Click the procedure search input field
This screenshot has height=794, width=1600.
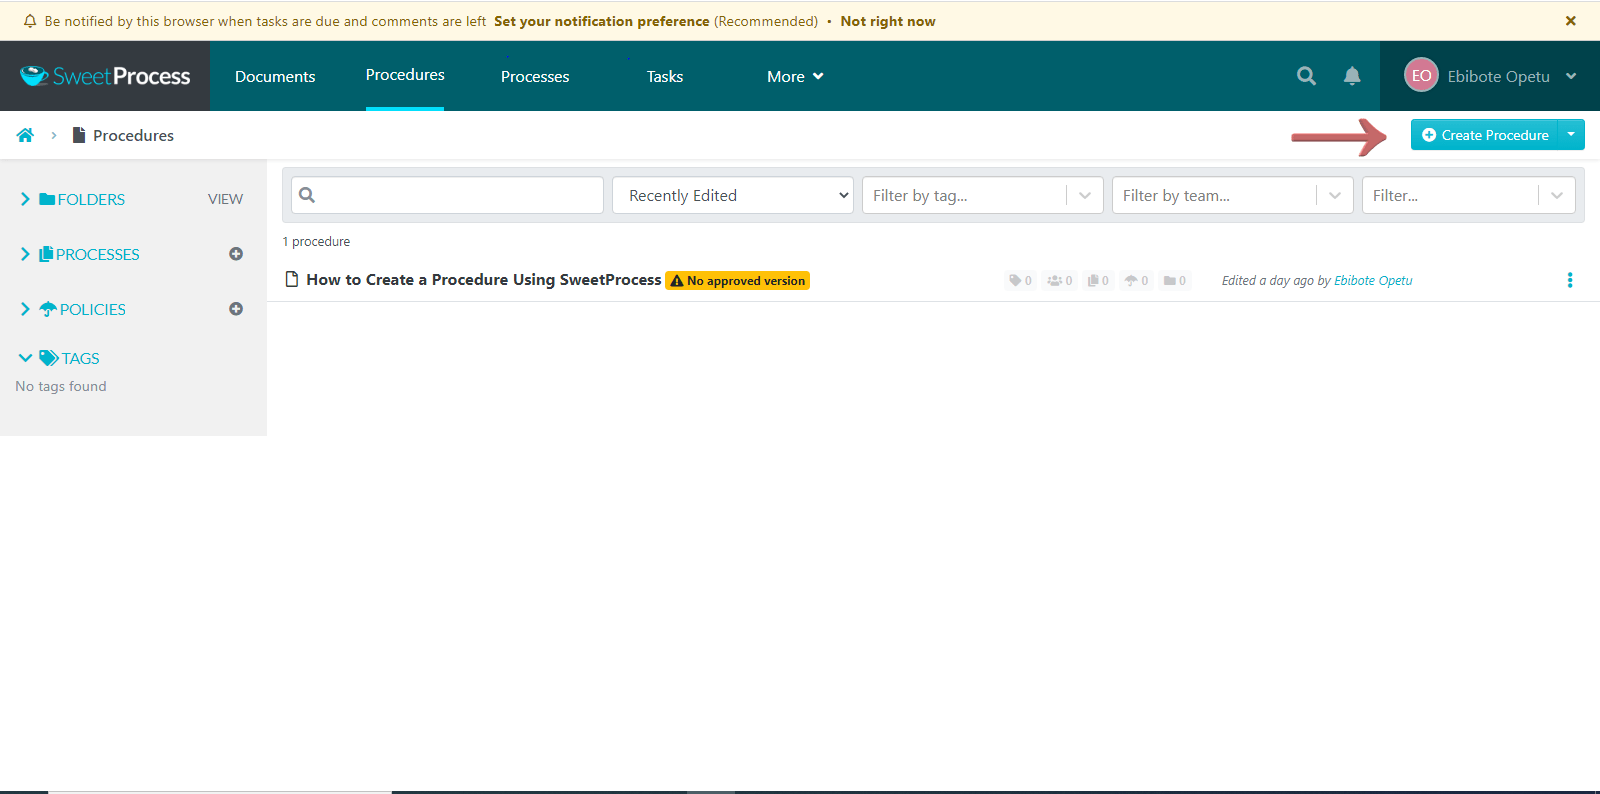click(447, 195)
